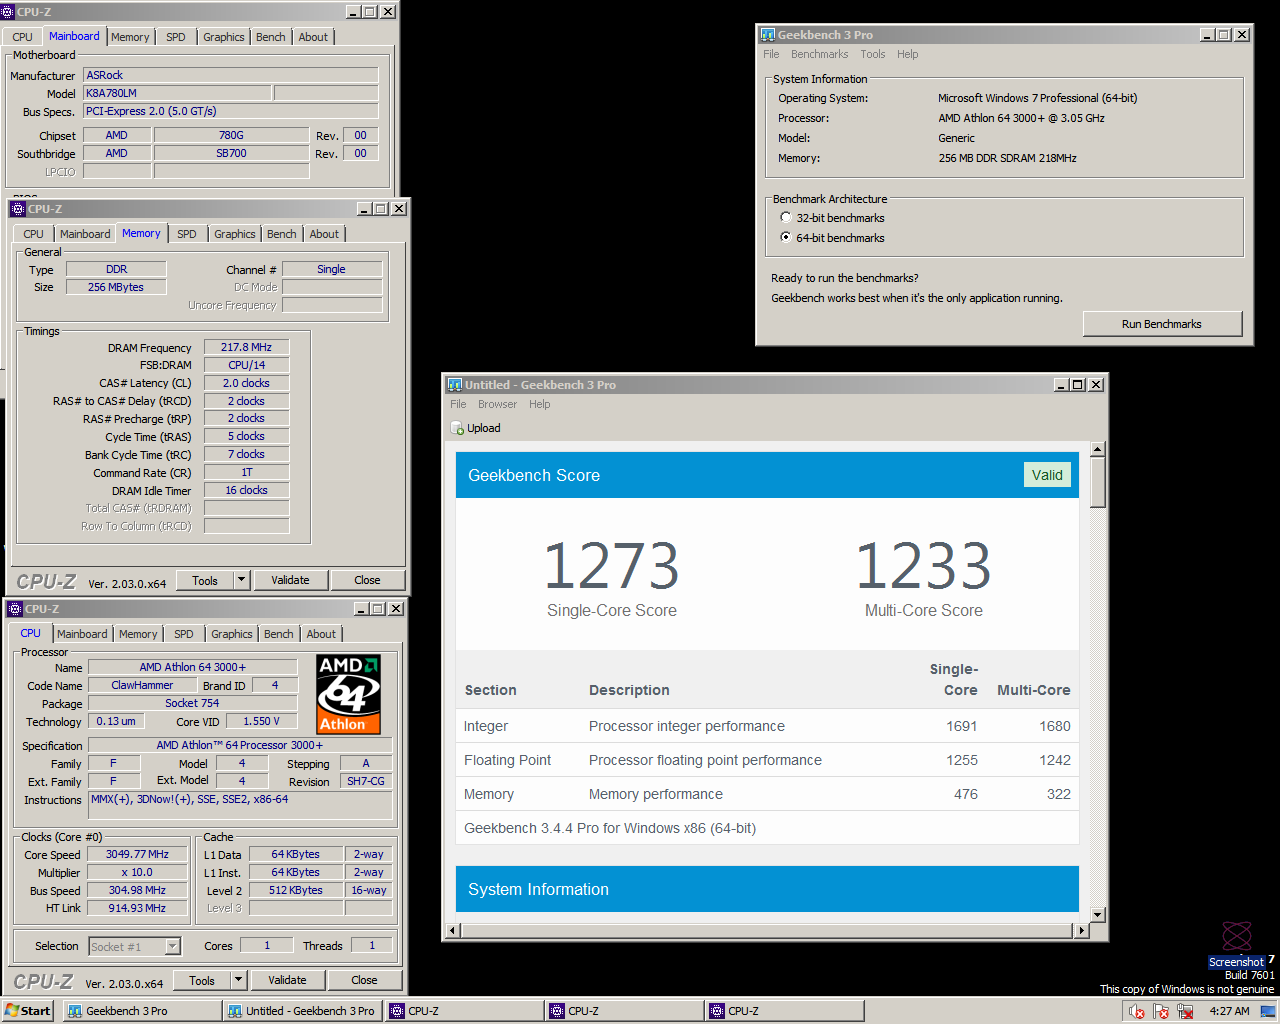Click the multi-core score 1233
Viewport: 1280px width, 1024px height.
click(923, 565)
